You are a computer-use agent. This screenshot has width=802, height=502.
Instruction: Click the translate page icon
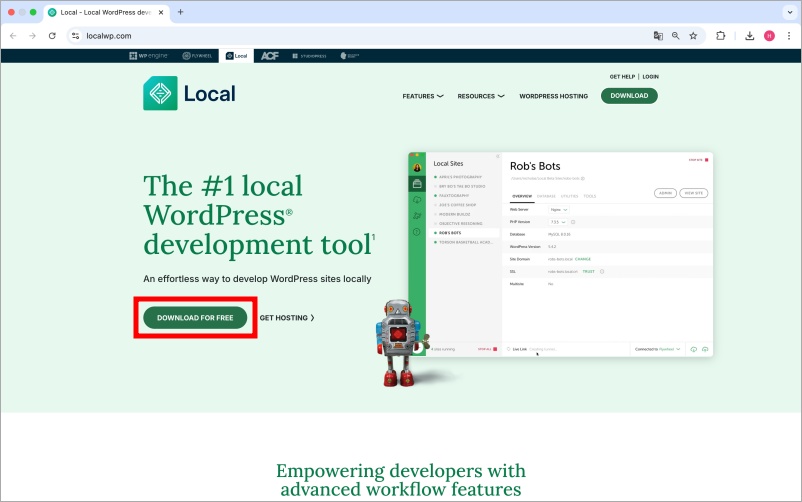tap(658, 36)
